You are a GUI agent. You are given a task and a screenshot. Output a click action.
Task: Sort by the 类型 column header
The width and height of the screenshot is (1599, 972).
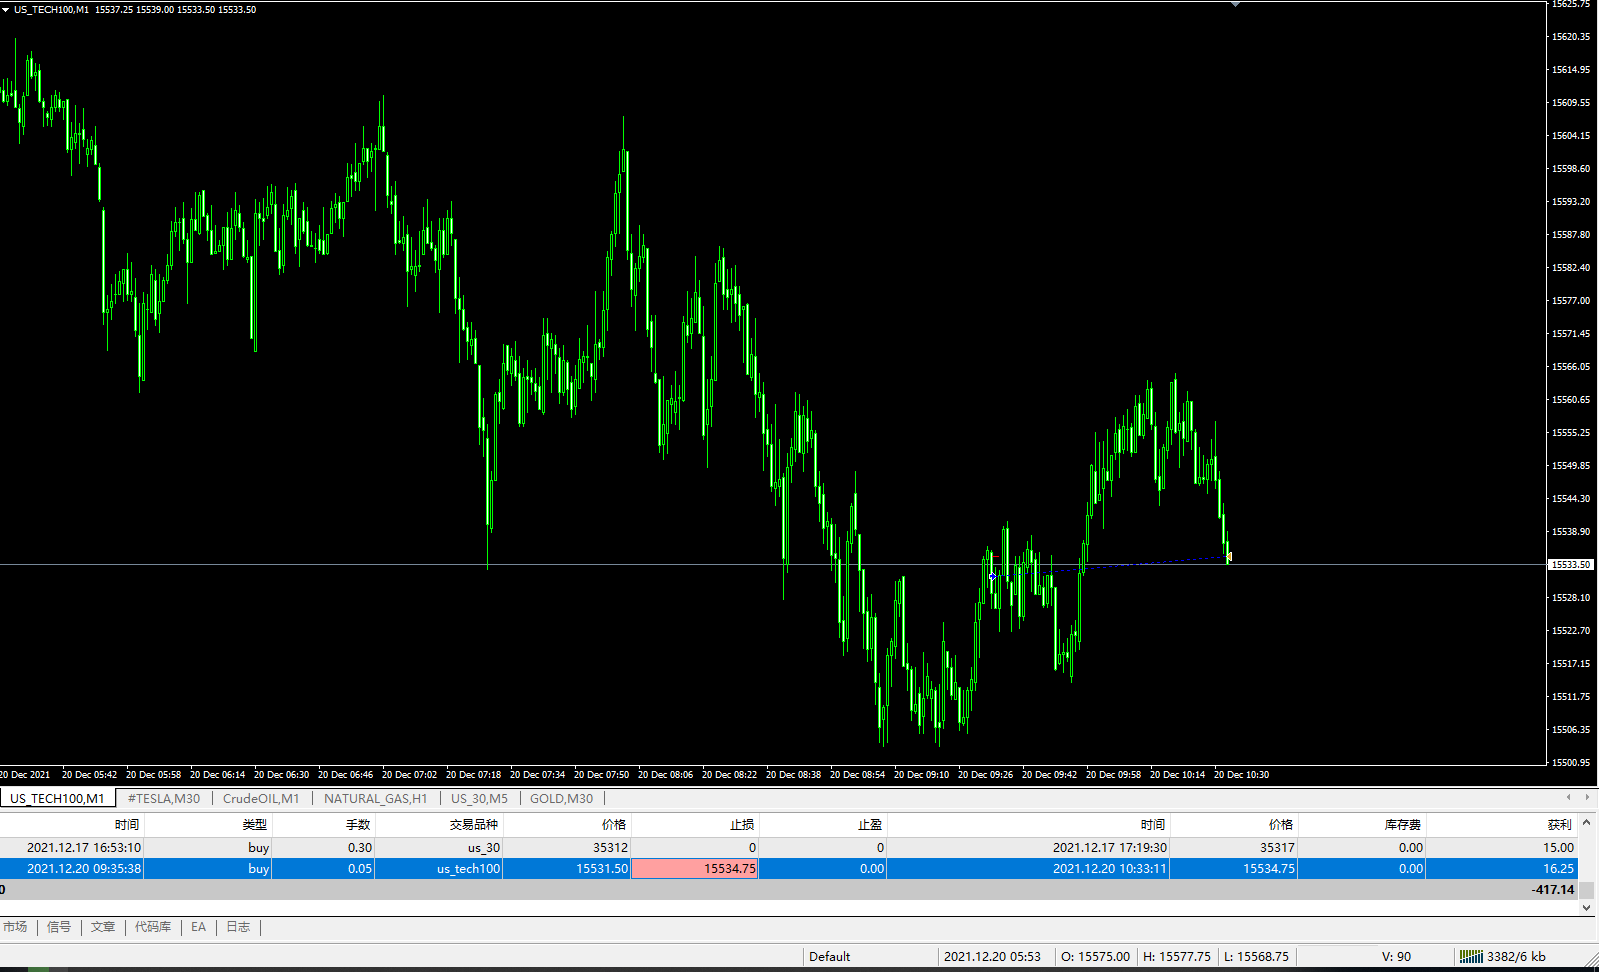pos(208,825)
